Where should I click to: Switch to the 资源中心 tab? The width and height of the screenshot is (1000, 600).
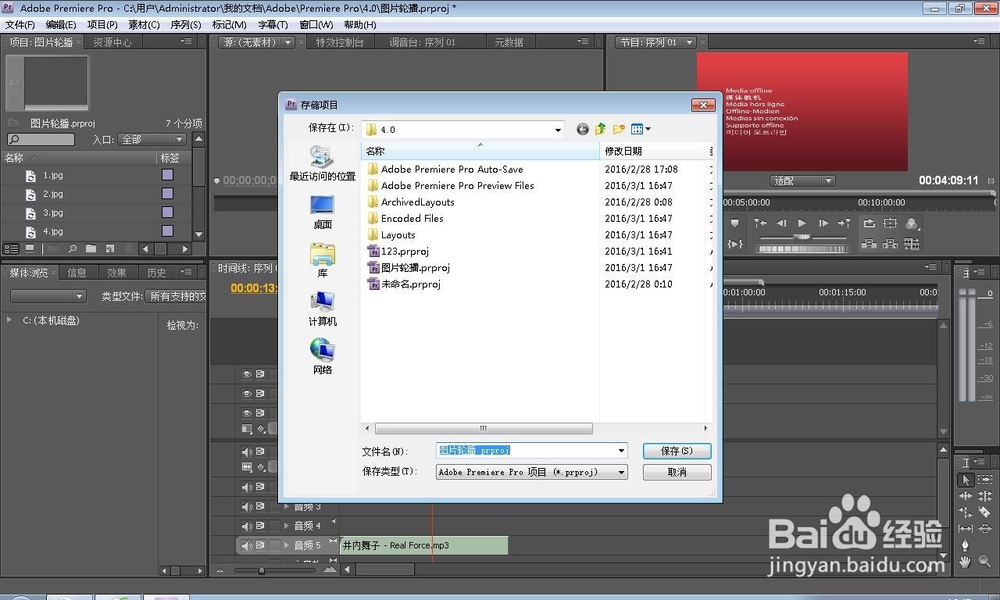112,42
